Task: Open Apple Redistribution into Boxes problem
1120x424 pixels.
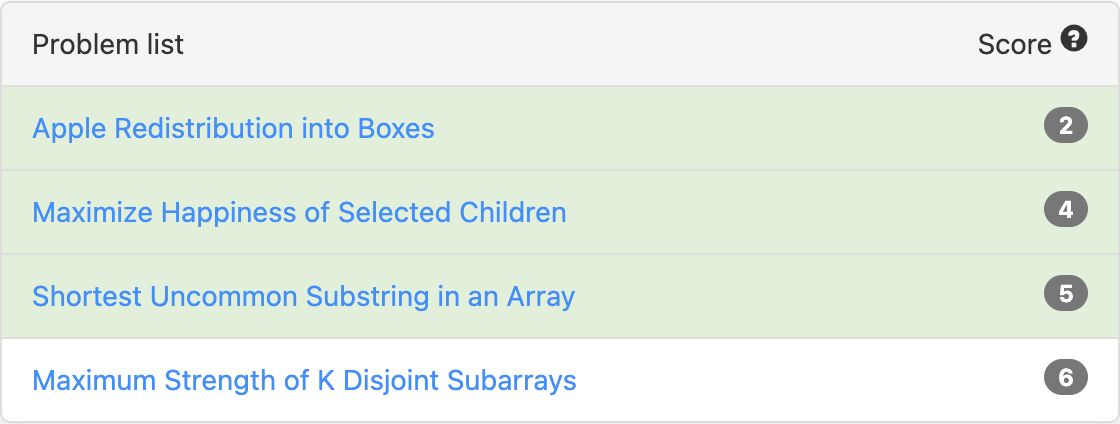Action: click(234, 128)
